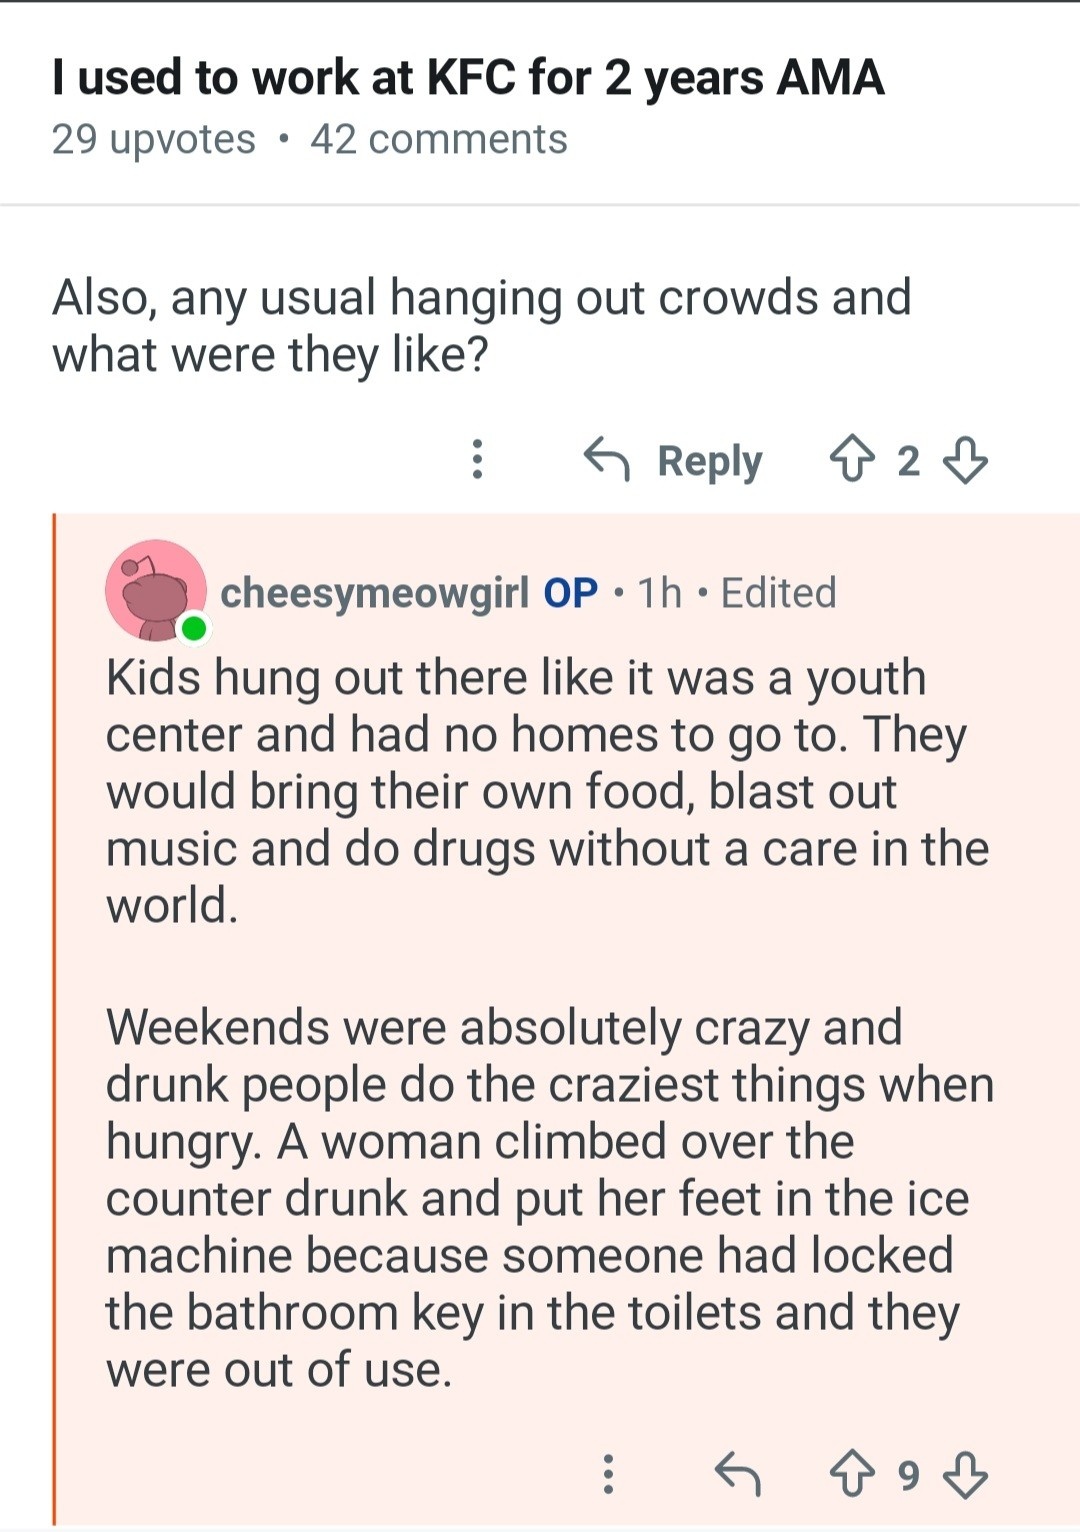Upvote the comment with score 2
Screen dimensions: 1080x1532
point(851,460)
